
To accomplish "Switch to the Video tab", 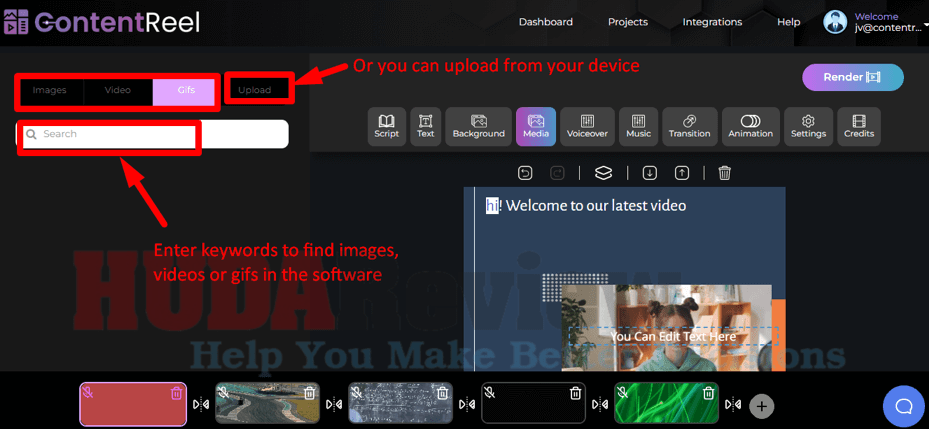I will click(x=118, y=91).
